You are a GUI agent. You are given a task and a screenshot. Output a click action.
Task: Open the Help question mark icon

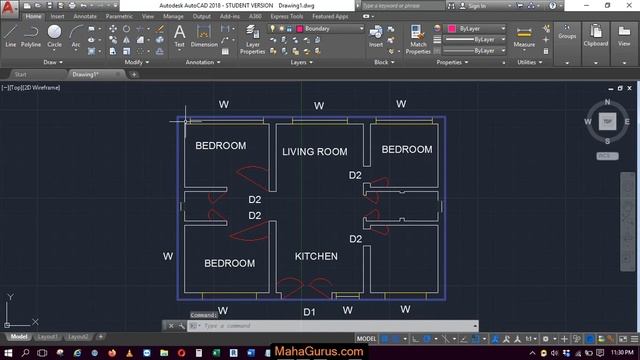552,6
